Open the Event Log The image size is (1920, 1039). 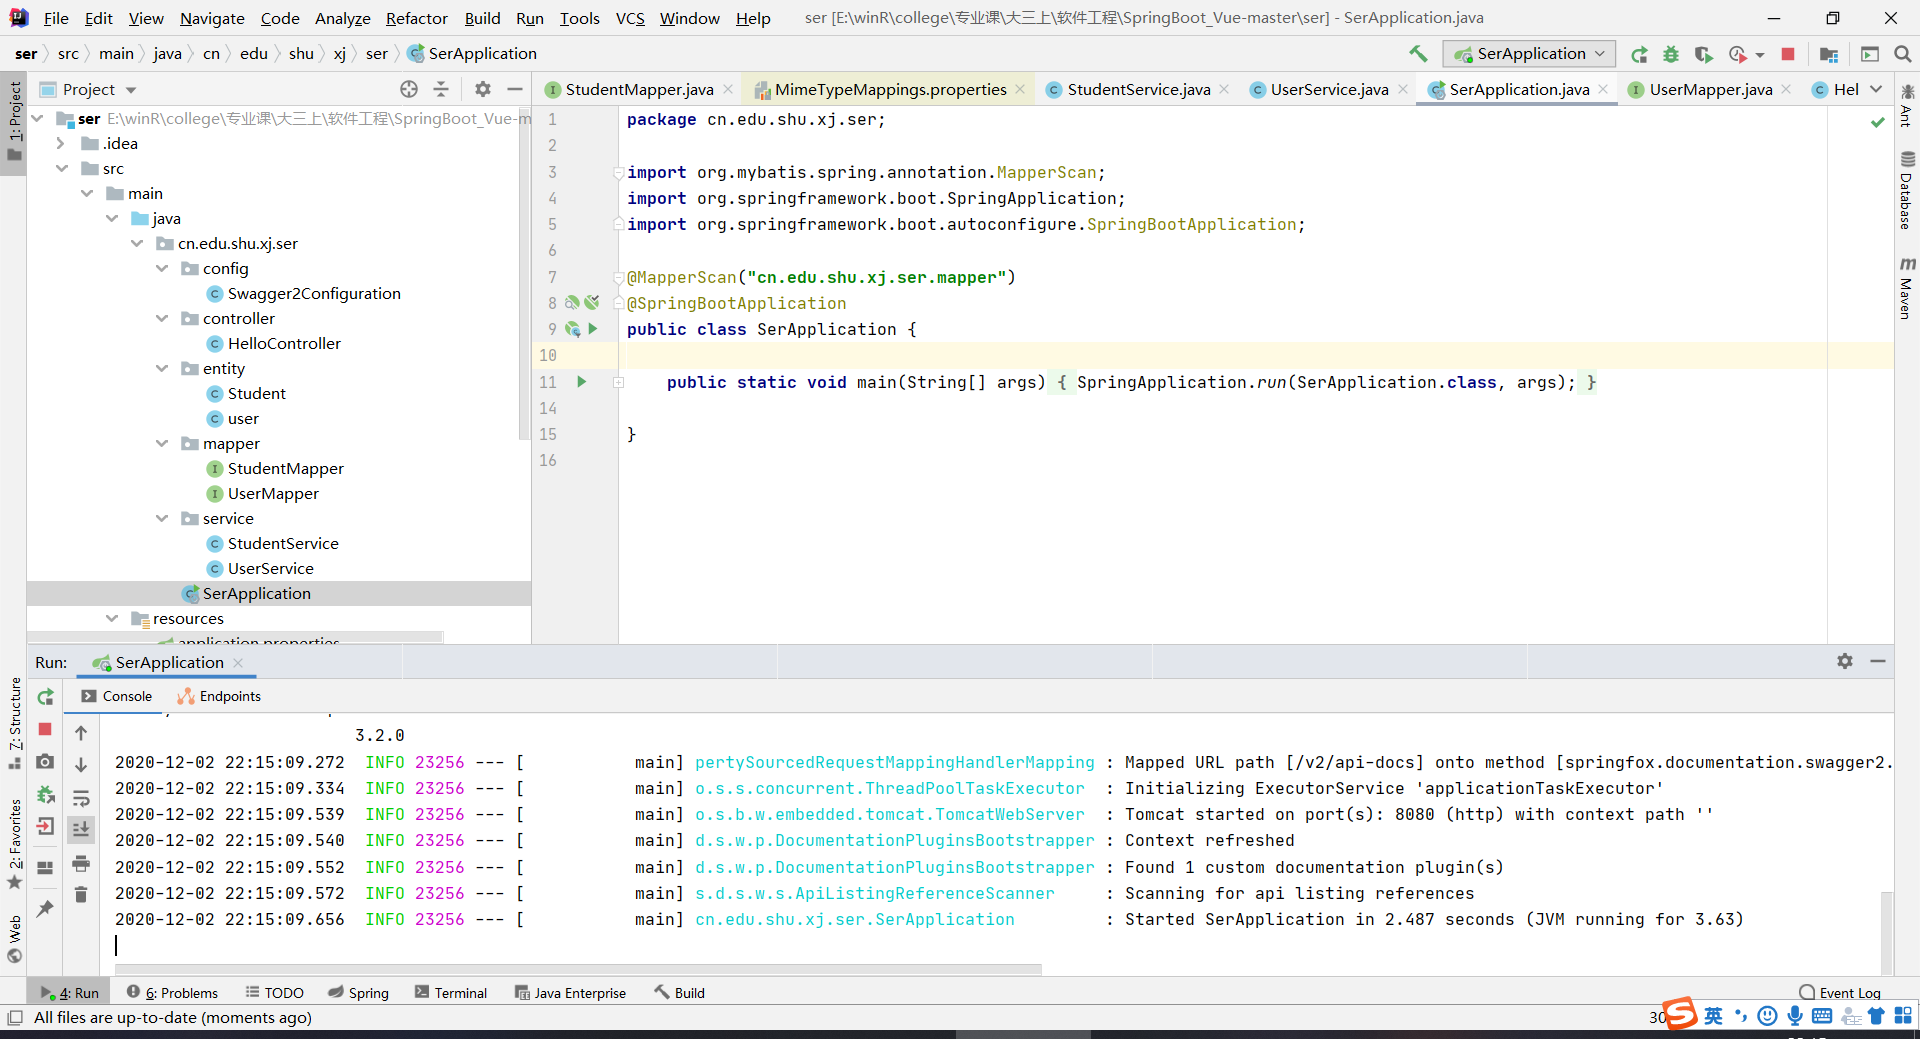[x=1840, y=993]
